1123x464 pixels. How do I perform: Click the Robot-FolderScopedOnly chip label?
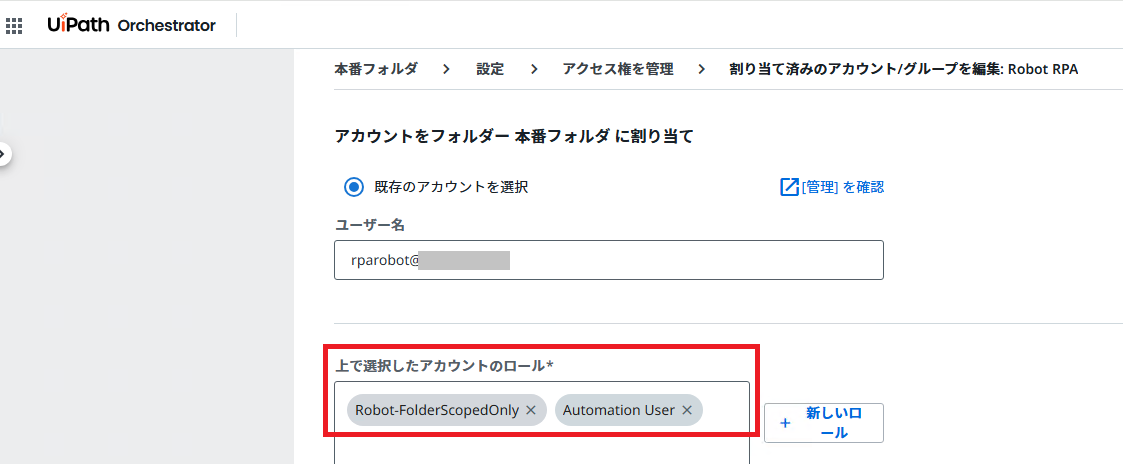coord(436,410)
